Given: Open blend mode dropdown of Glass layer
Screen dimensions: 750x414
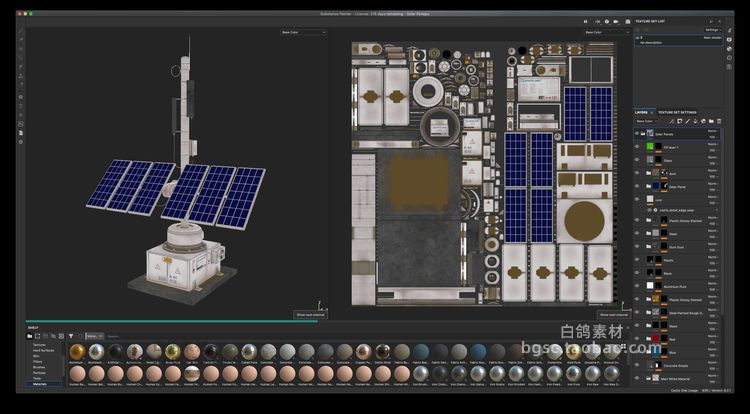Looking at the screenshot, I should 713,157.
